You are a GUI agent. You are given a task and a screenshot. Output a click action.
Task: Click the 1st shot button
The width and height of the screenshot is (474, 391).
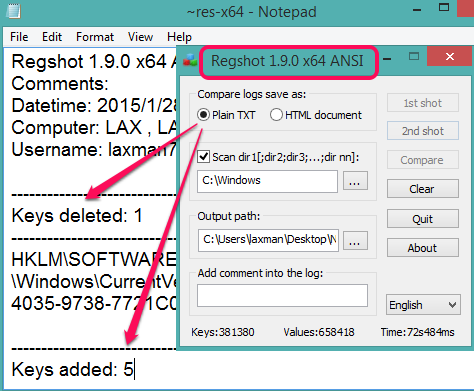coord(423,103)
